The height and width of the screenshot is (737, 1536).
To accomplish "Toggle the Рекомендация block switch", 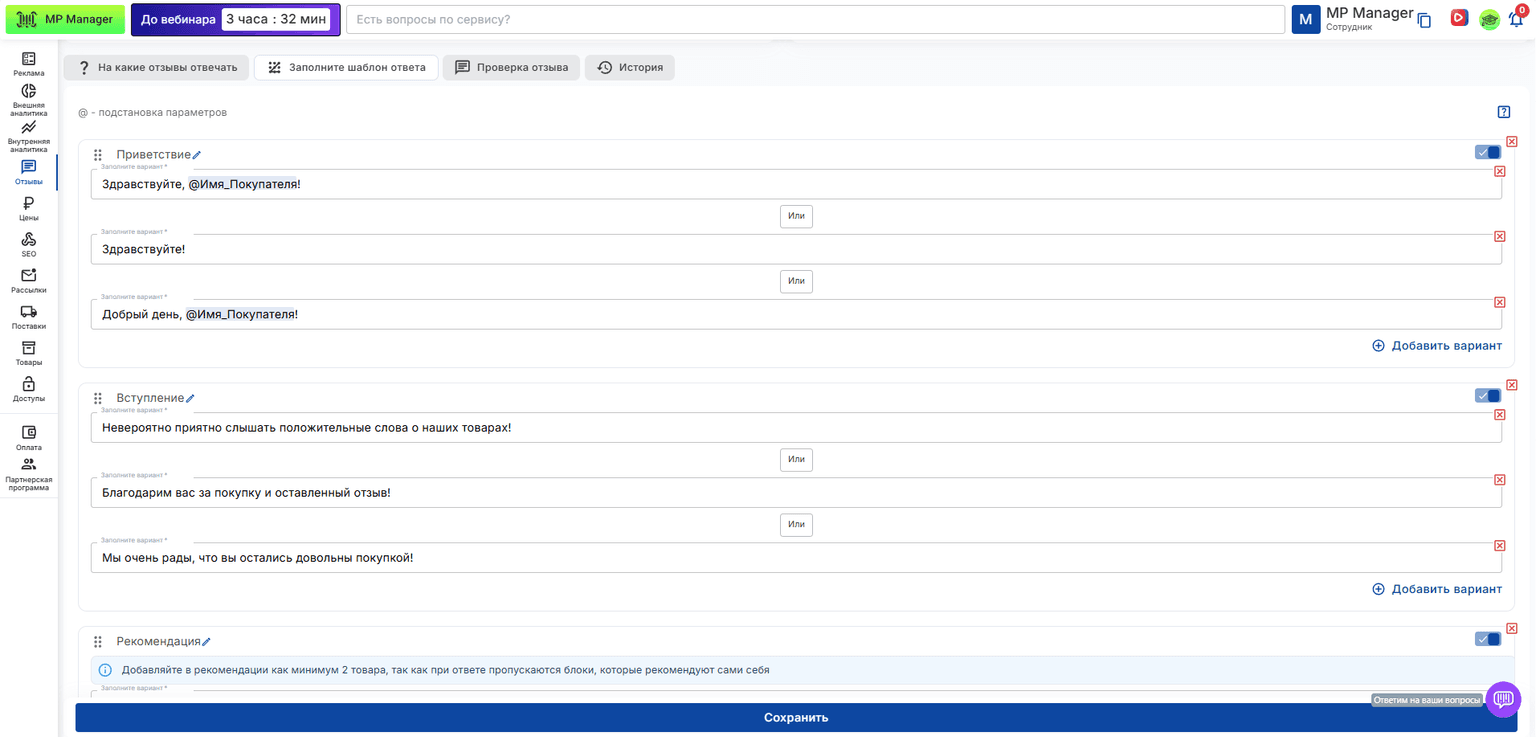I will click(1488, 639).
